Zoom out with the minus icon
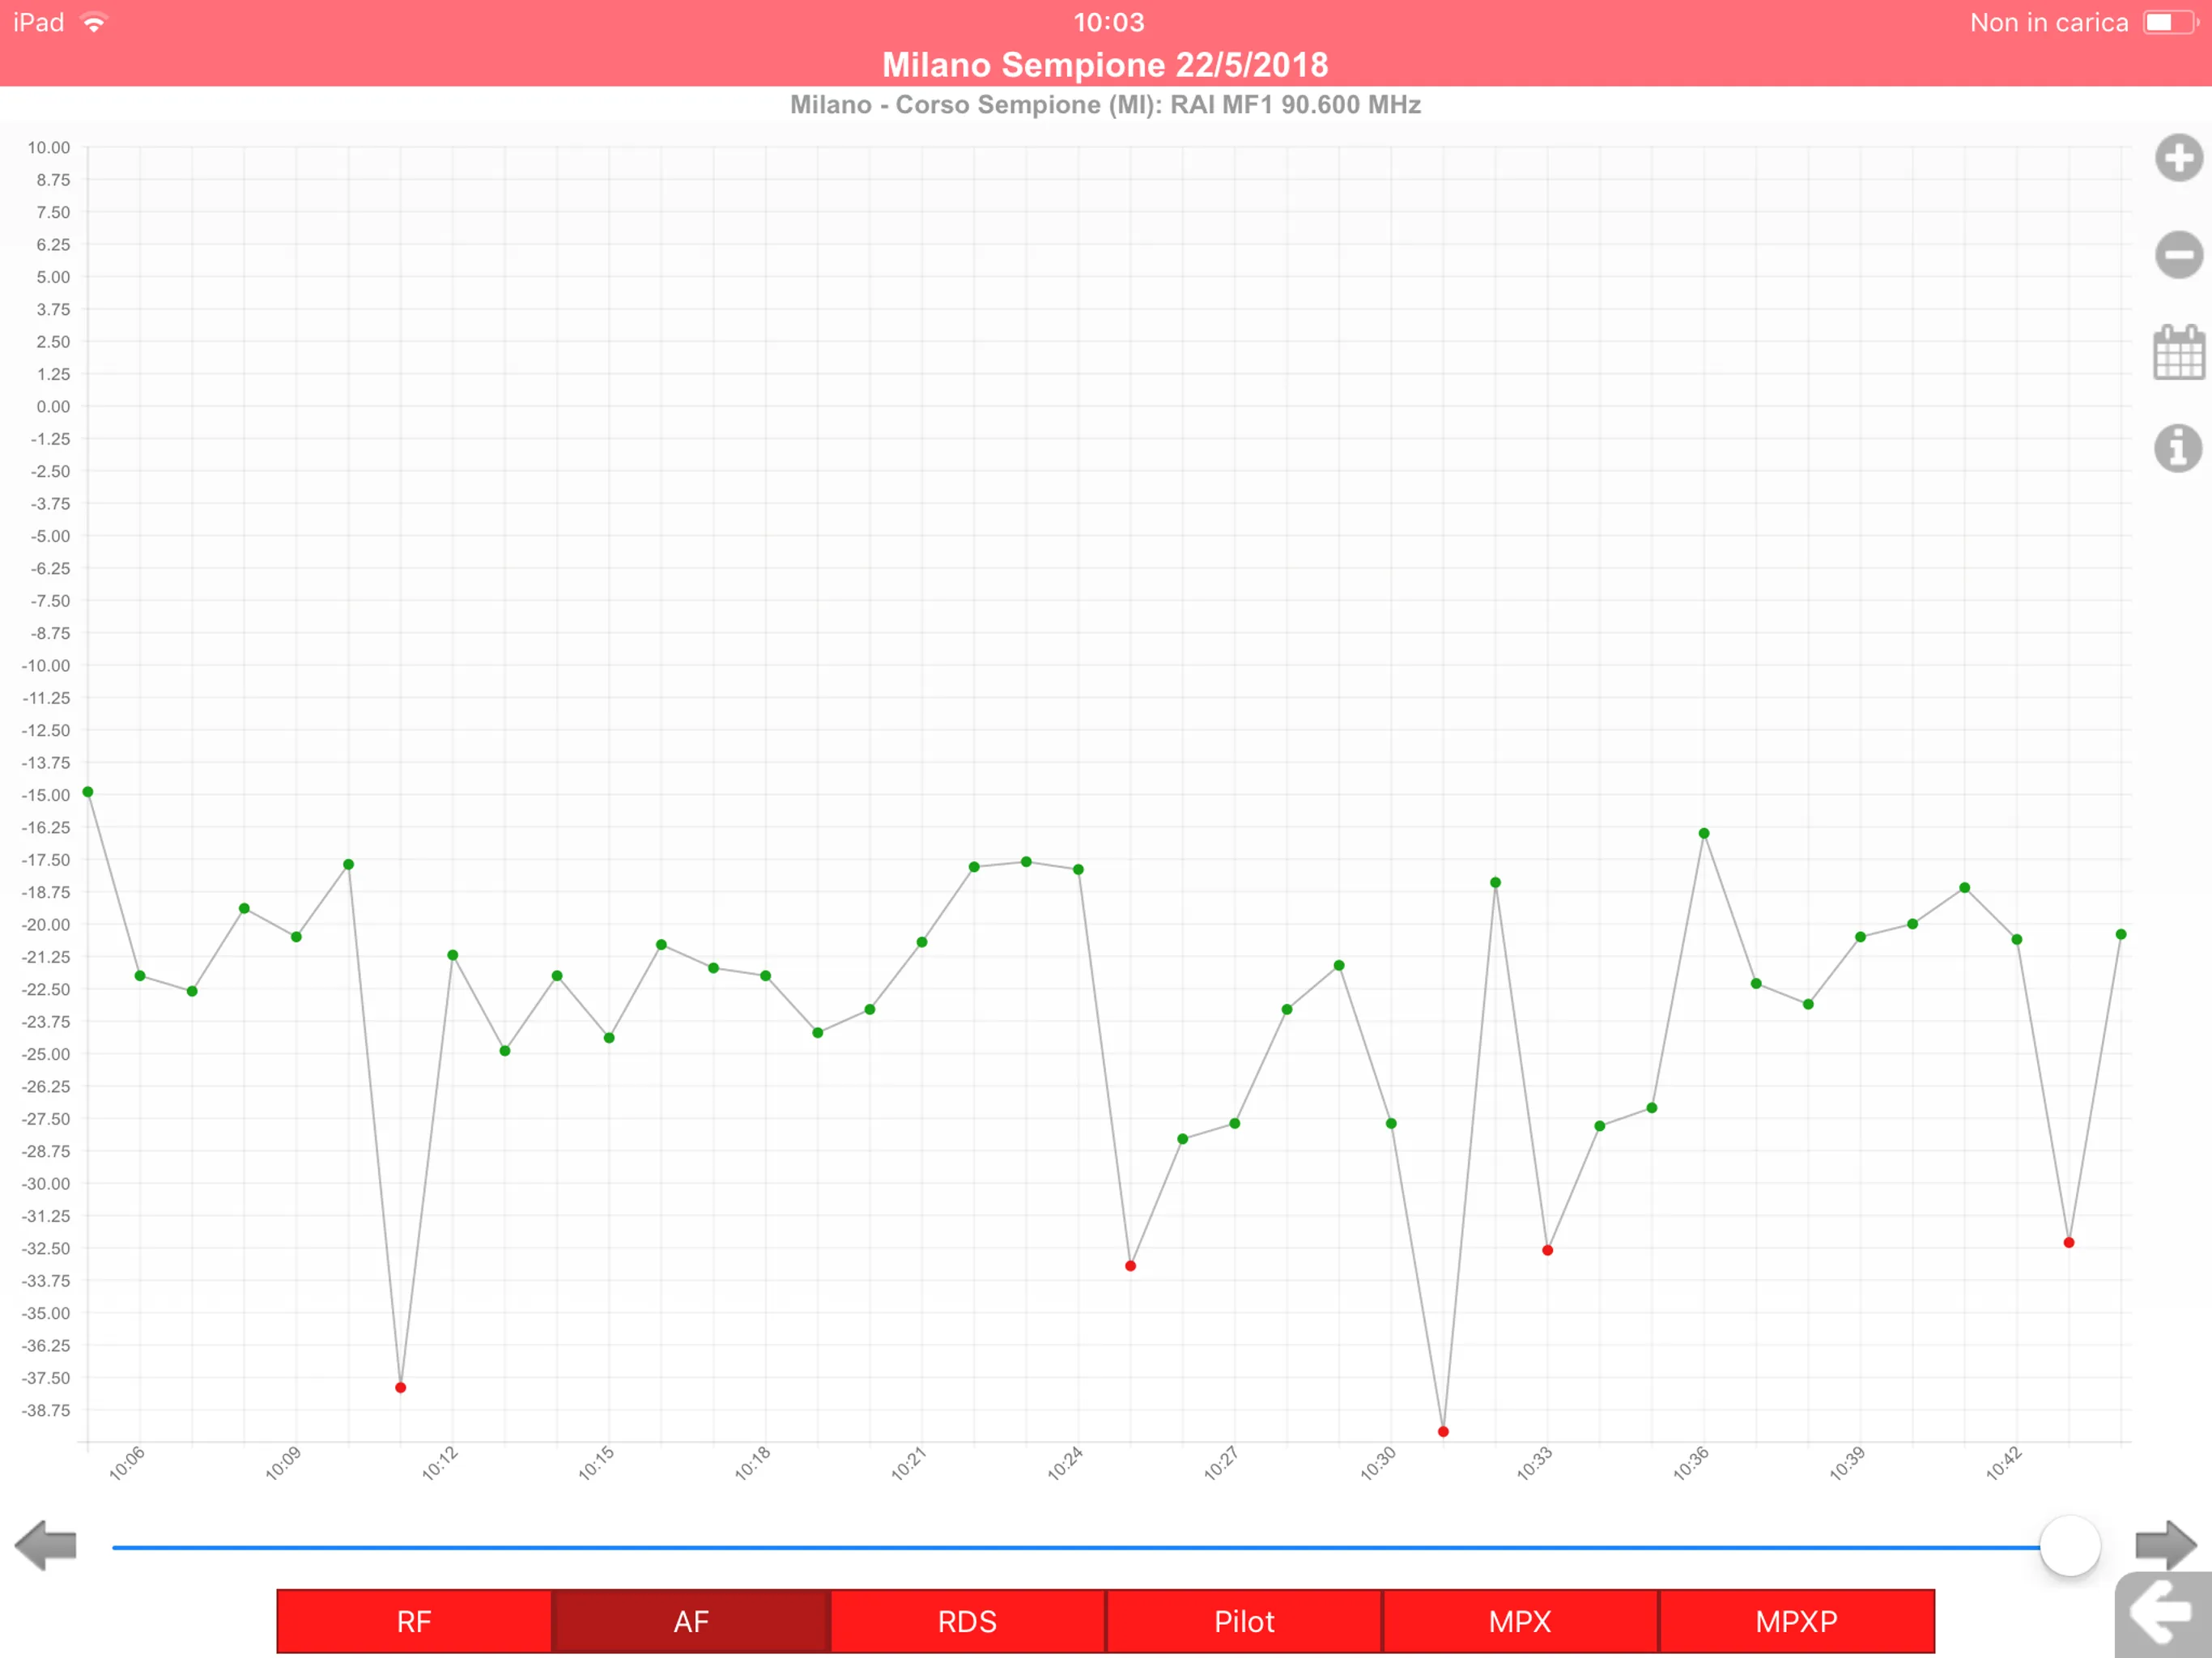Image resolution: width=2212 pixels, height=1658 pixels. [2178, 254]
